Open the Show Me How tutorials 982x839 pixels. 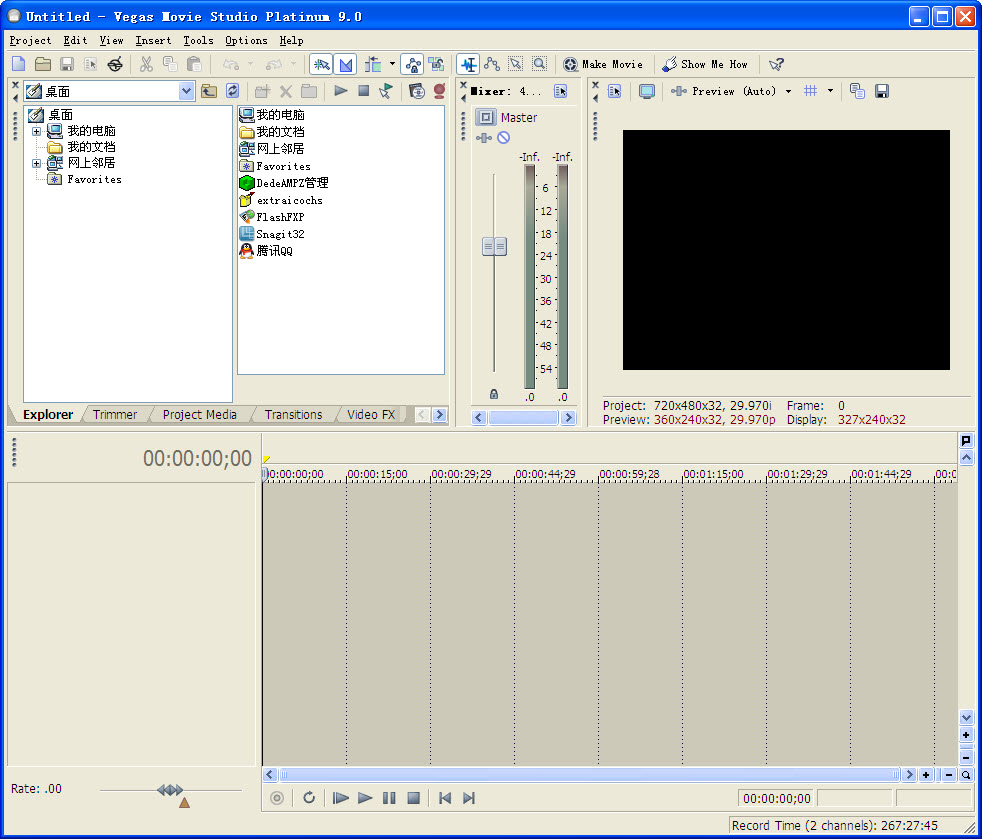pyautogui.click(x=705, y=64)
